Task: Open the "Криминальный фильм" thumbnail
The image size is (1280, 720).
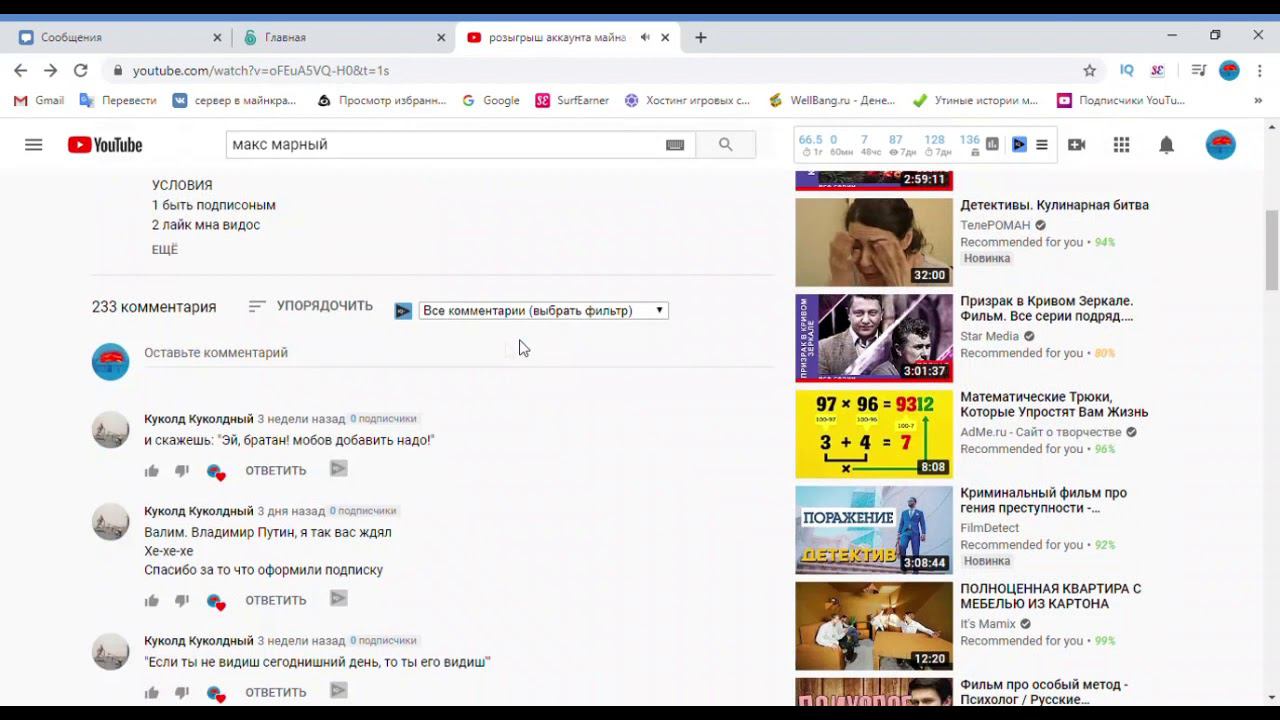Action: (874, 530)
